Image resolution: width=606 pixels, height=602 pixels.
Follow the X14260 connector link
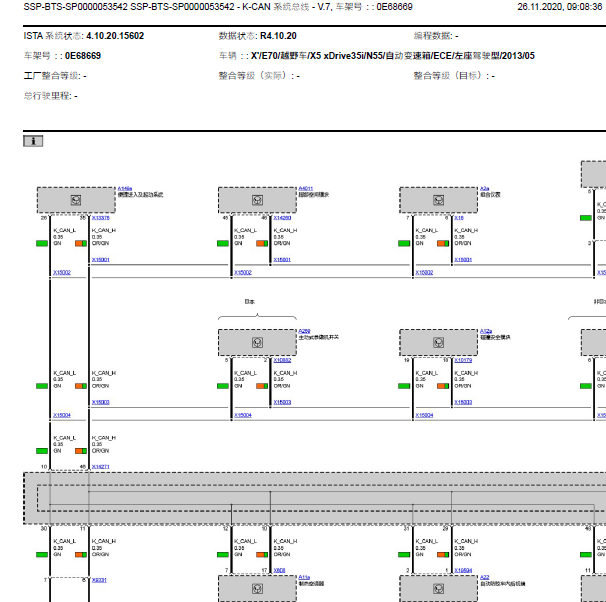tap(282, 218)
